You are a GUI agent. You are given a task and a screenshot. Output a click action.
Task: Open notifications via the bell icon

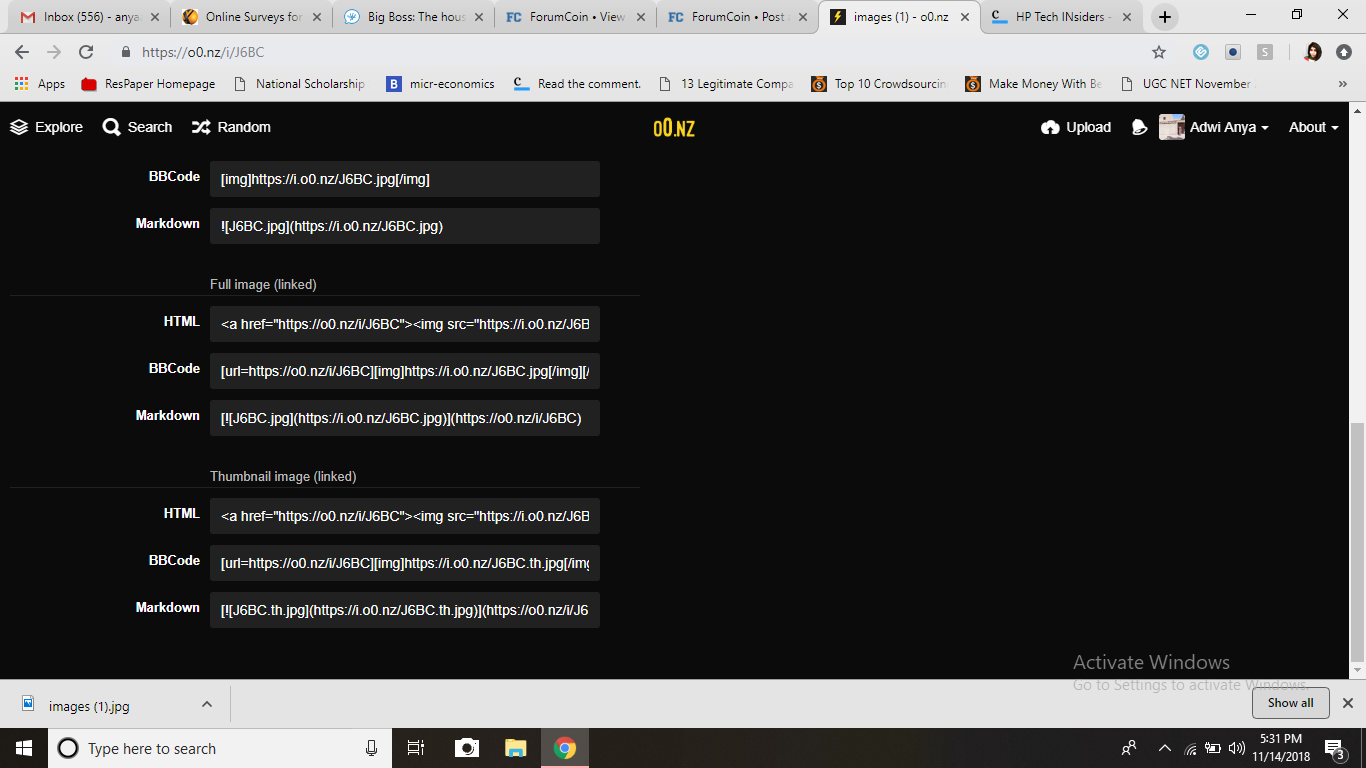[1139, 127]
